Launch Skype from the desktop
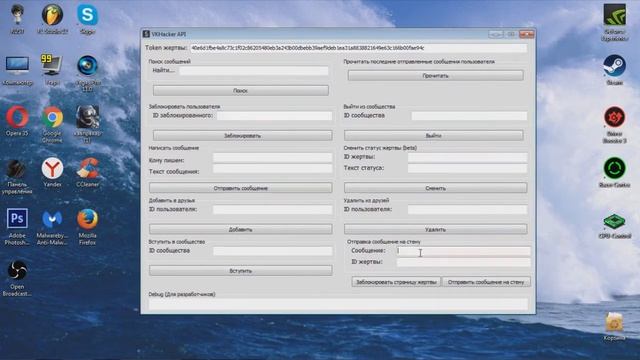Image resolution: width=640 pixels, height=360 pixels. coord(87,16)
